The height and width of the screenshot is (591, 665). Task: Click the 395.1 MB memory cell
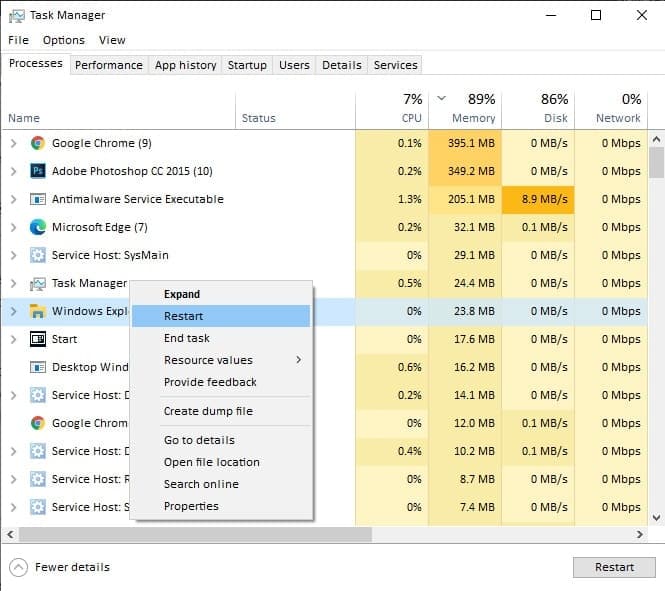point(465,143)
